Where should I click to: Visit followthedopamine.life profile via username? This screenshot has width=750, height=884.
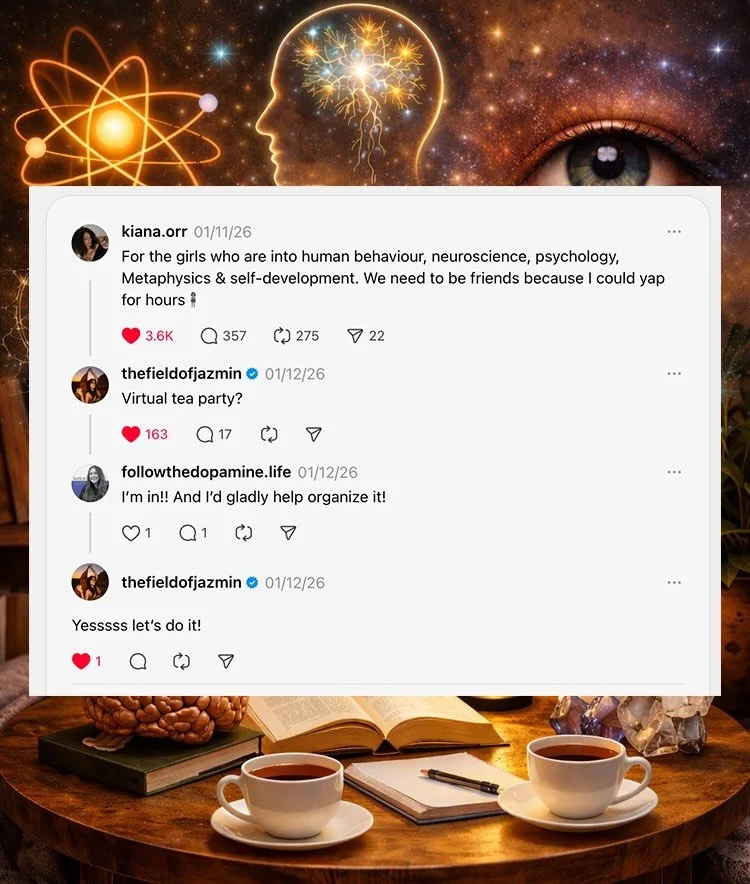pos(206,472)
